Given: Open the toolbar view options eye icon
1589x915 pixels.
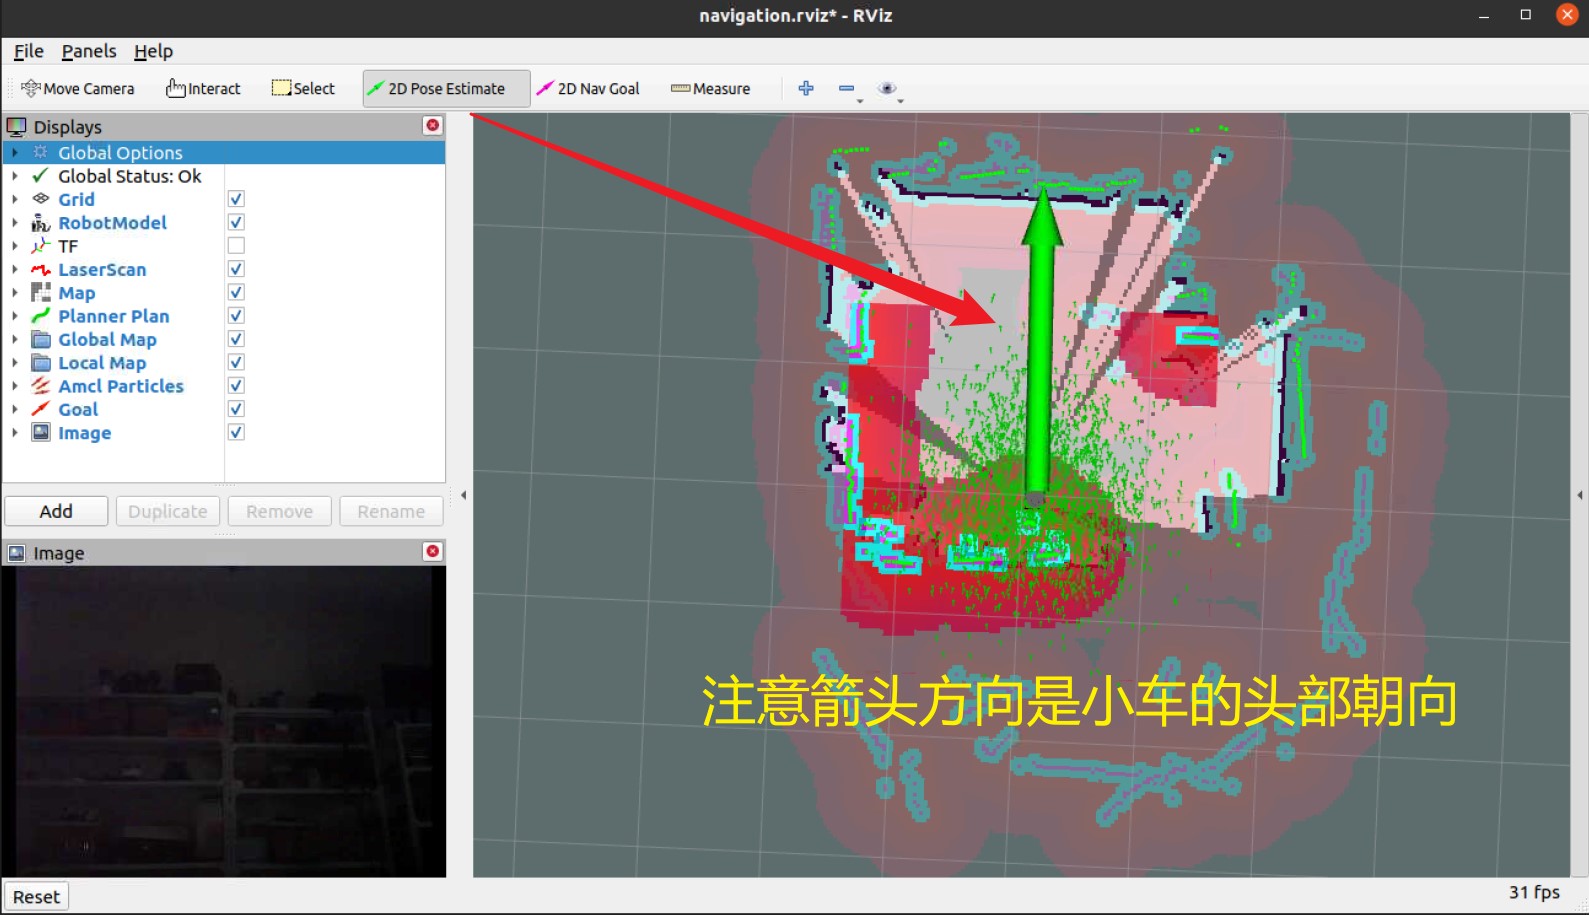Looking at the screenshot, I should pyautogui.click(x=887, y=89).
